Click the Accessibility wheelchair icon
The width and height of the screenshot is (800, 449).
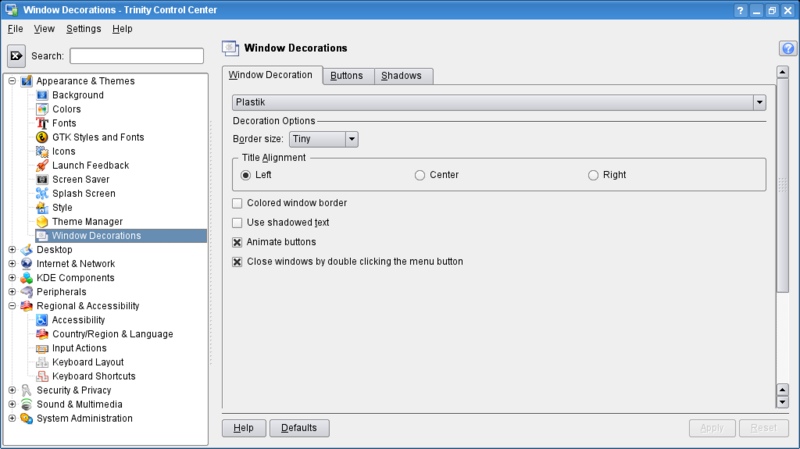(42, 320)
